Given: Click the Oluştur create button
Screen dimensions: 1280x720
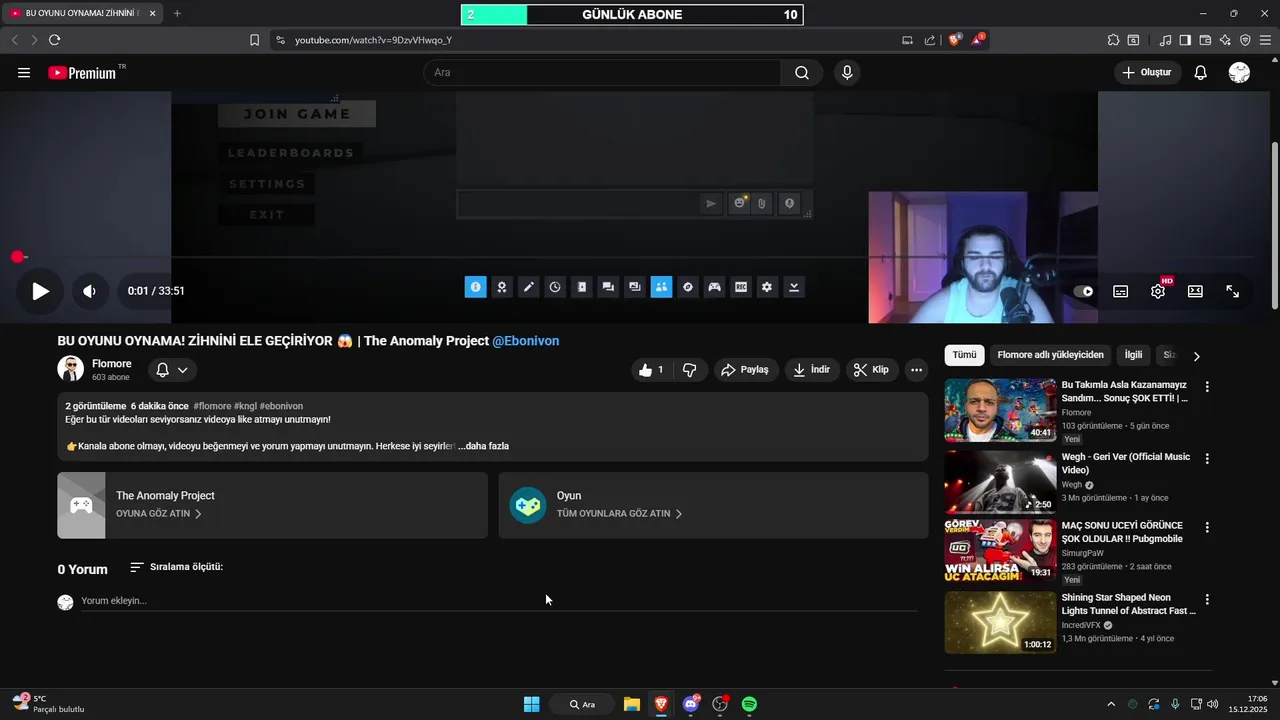Looking at the screenshot, I should coord(1147,73).
